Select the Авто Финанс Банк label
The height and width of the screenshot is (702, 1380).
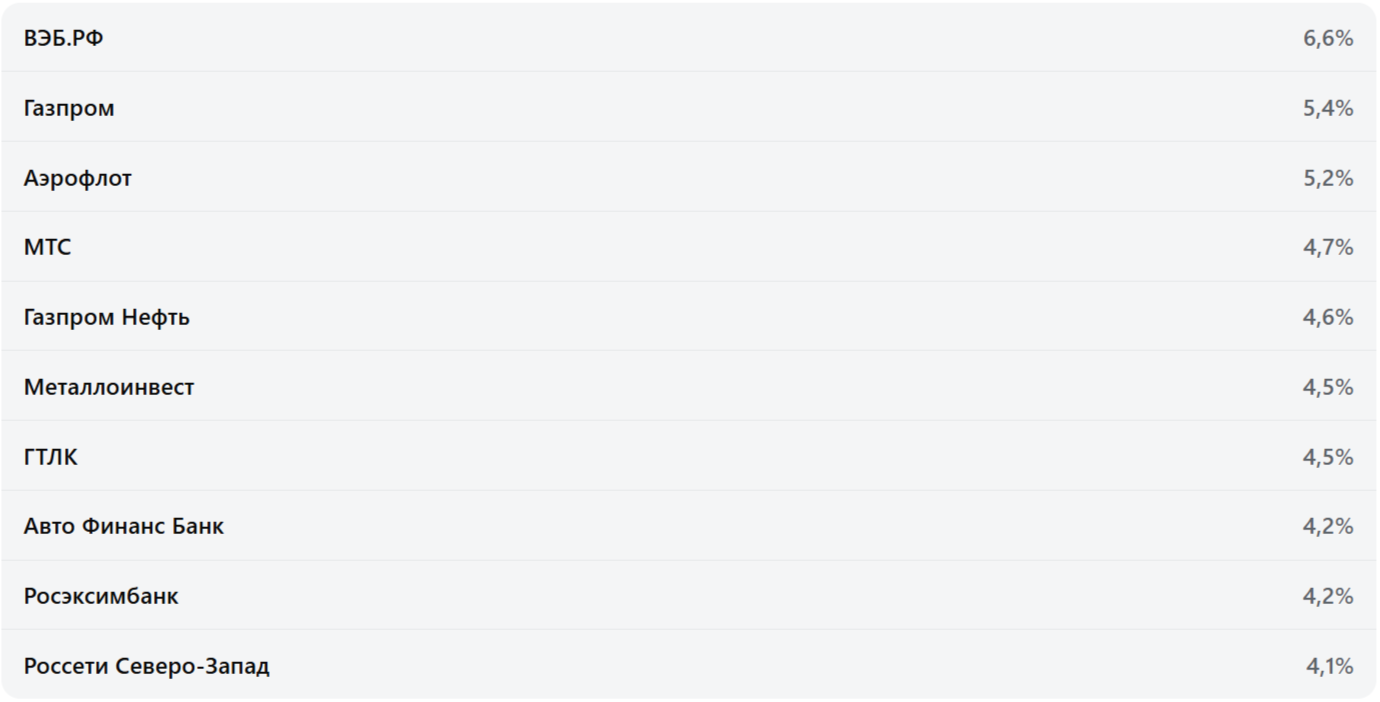tap(124, 526)
